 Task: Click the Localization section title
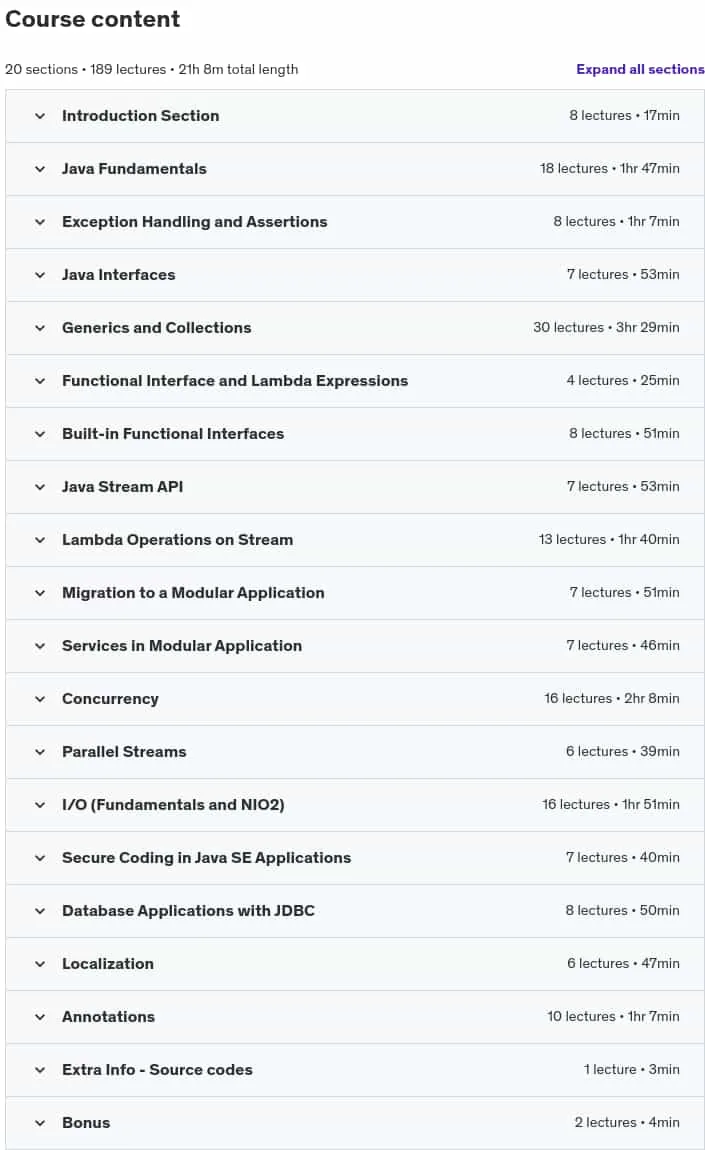108,964
